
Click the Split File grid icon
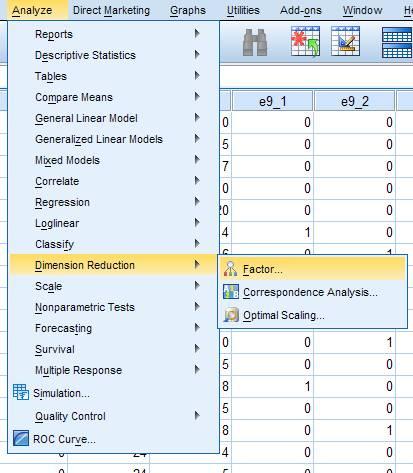(x=397, y=42)
